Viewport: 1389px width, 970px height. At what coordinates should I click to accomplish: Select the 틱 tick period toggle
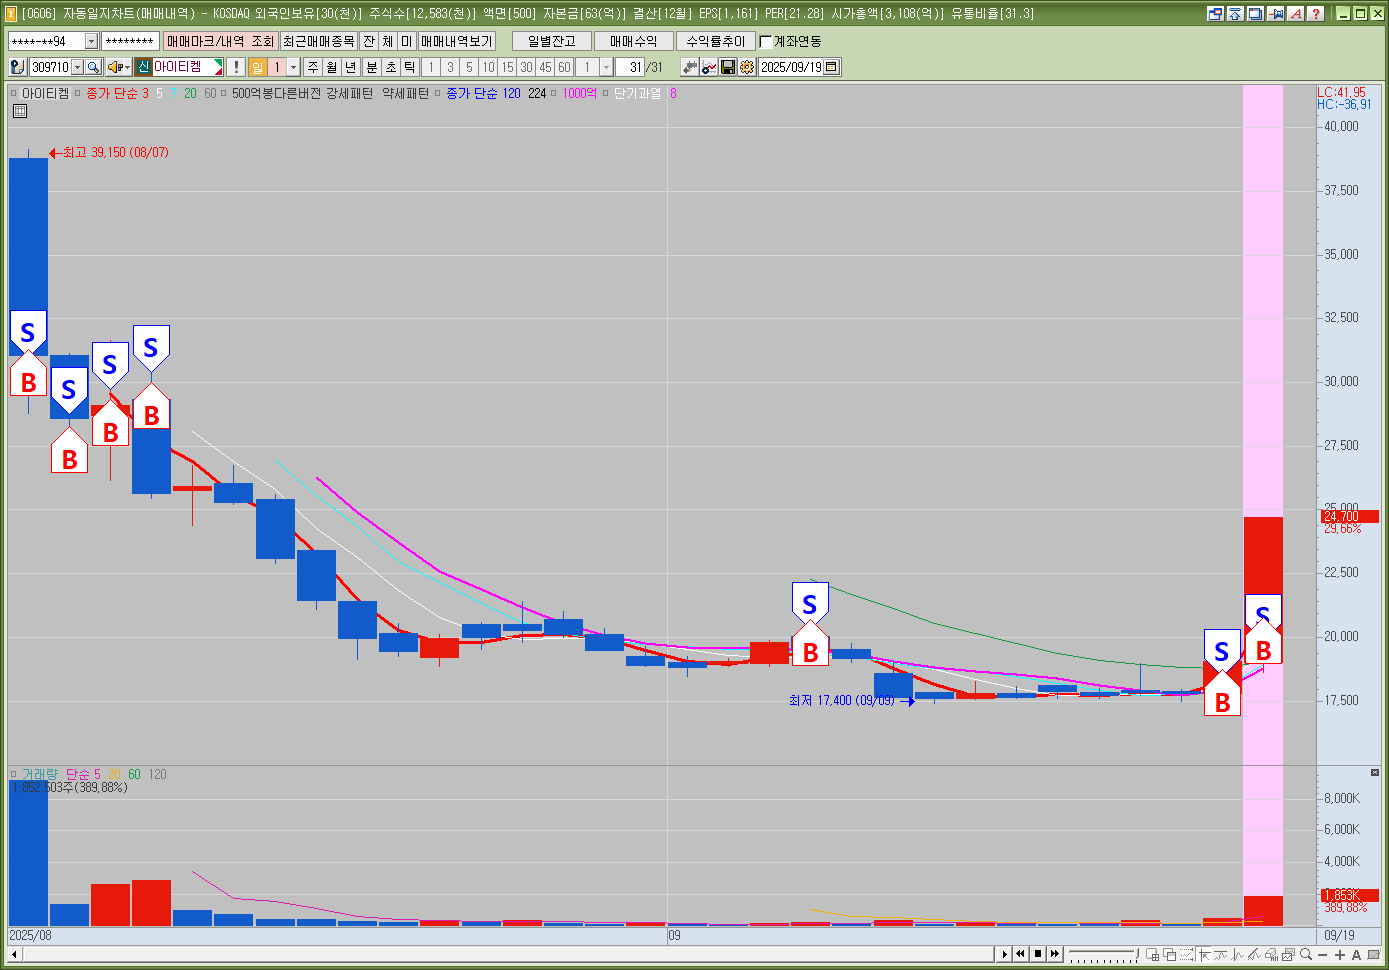point(410,67)
